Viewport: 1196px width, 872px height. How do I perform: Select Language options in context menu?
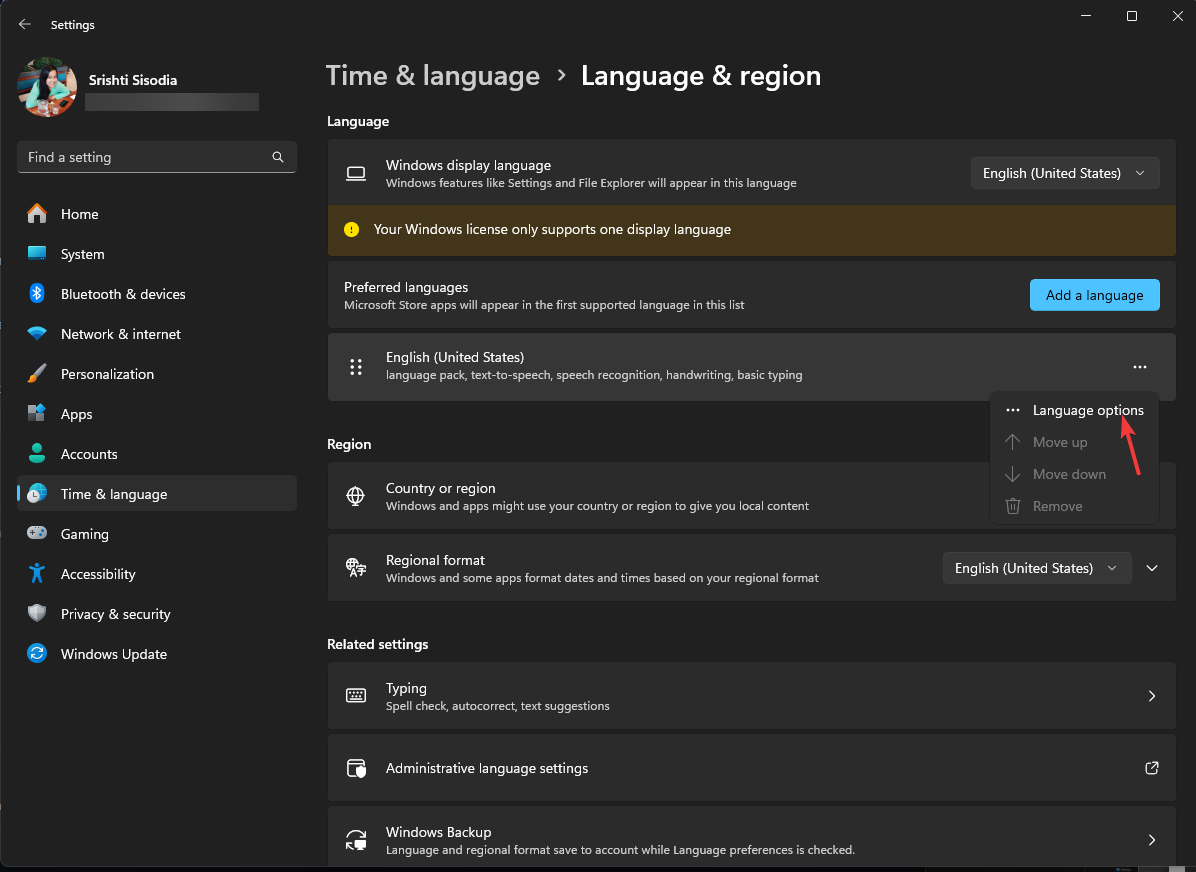click(1087, 410)
